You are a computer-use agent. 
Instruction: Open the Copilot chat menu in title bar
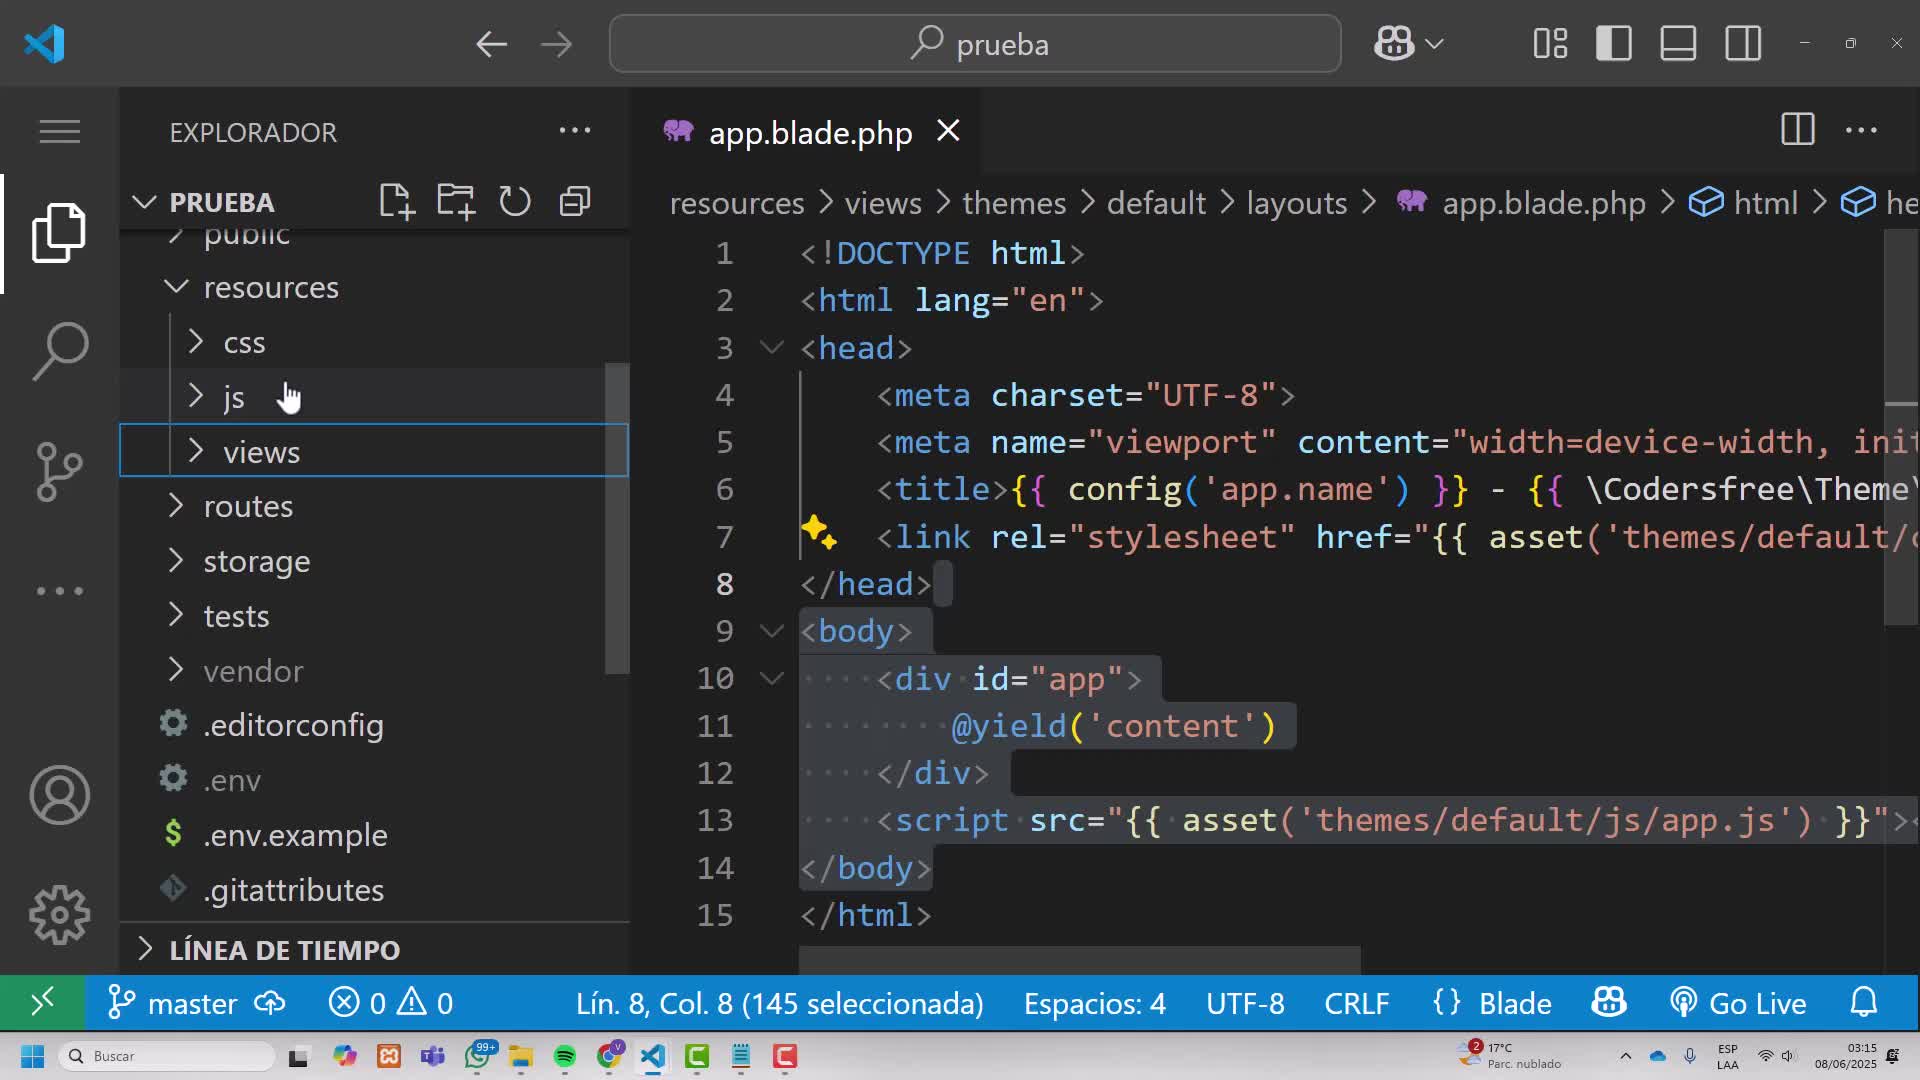tap(1408, 44)
